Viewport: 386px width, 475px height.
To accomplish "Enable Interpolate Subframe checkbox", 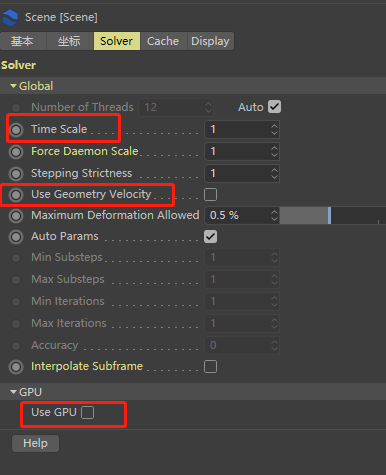I will (210, 366).
